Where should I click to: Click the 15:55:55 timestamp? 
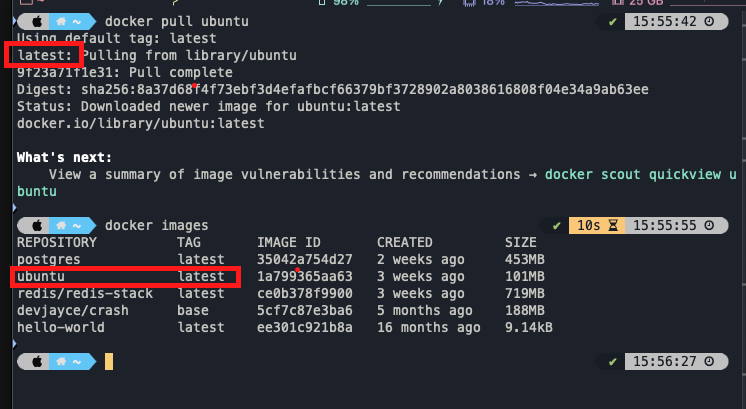(x=665, y=225)
